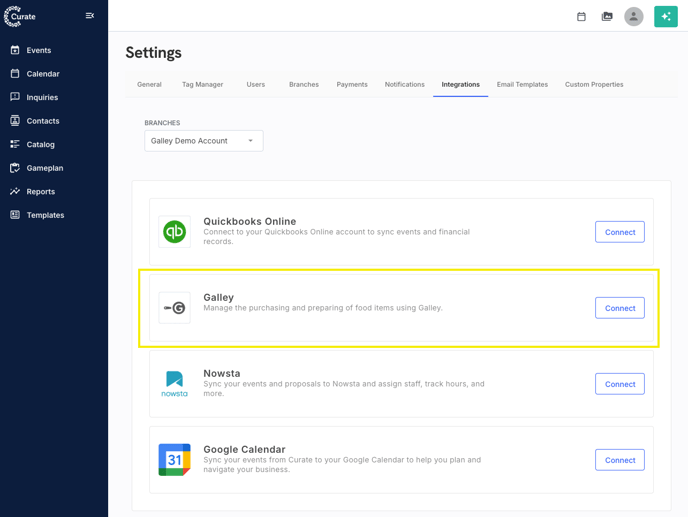Click the Nowsta title text
This screenshot has width=688, height=517.
pos(222,373)
